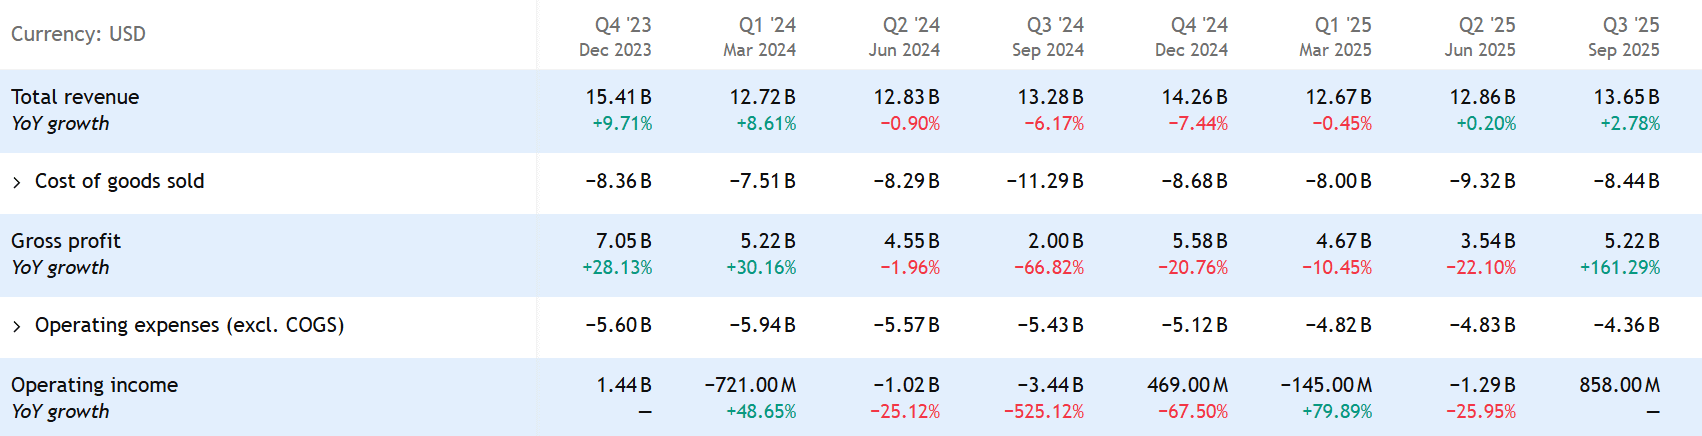Click the Total revenue row label

tap(75, 97)
